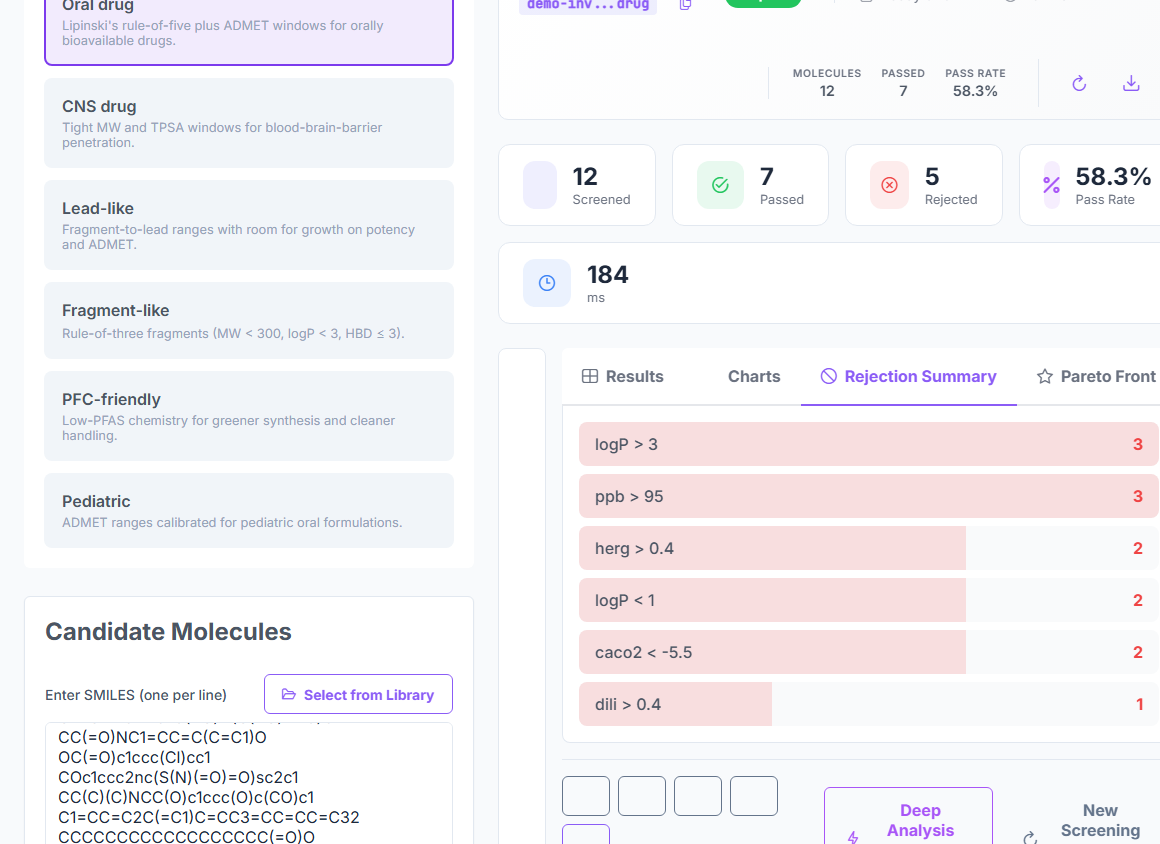1160x844 pixels.
Task: Choose the Fragment-like profile
Action: point(249,320)
